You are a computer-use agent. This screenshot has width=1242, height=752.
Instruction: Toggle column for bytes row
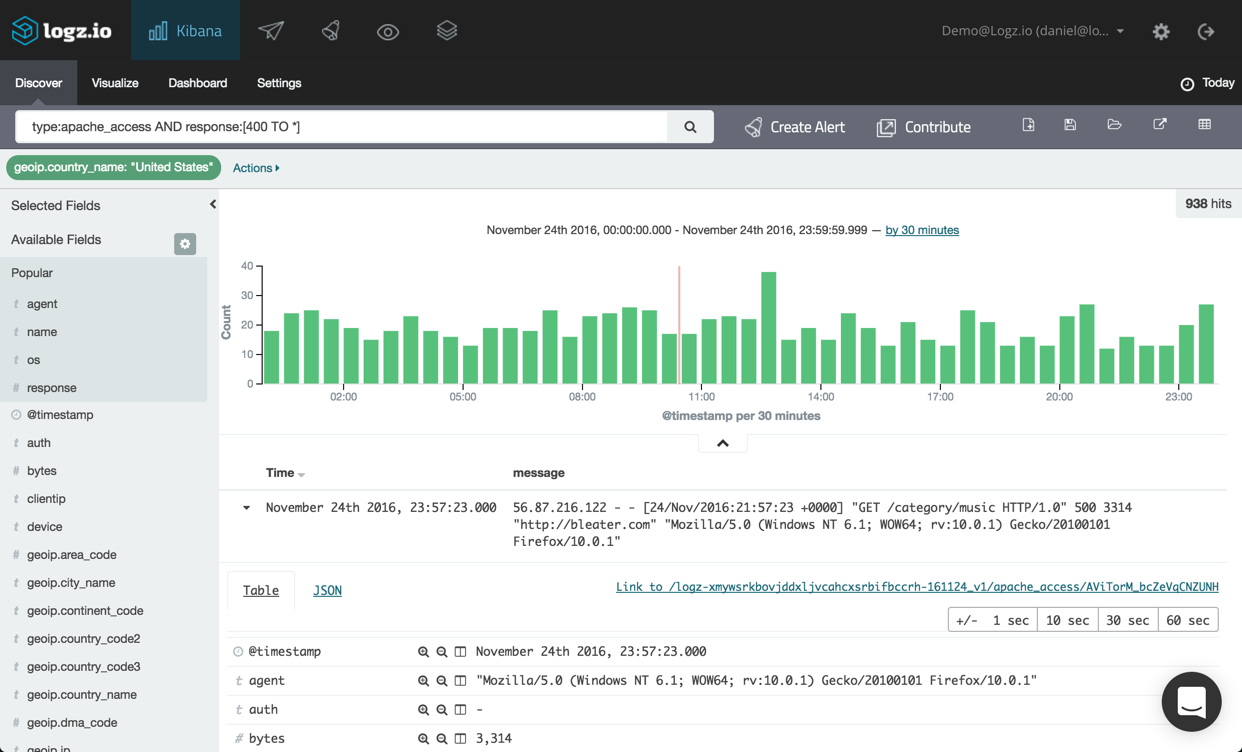(460, 739)
